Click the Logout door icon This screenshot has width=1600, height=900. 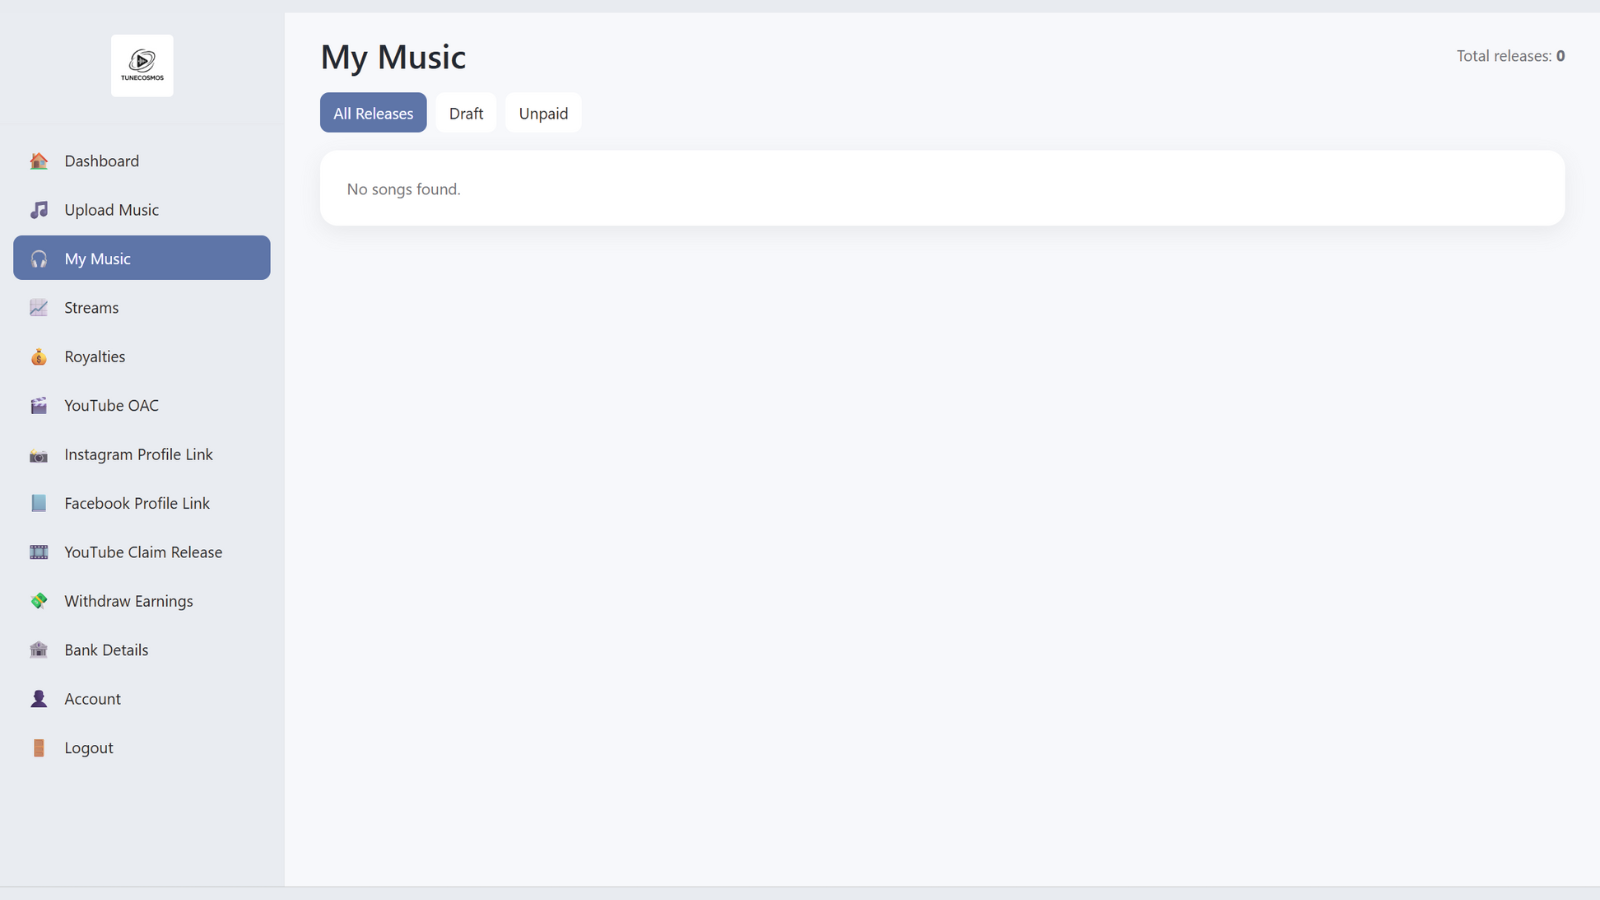pos(39,748)
